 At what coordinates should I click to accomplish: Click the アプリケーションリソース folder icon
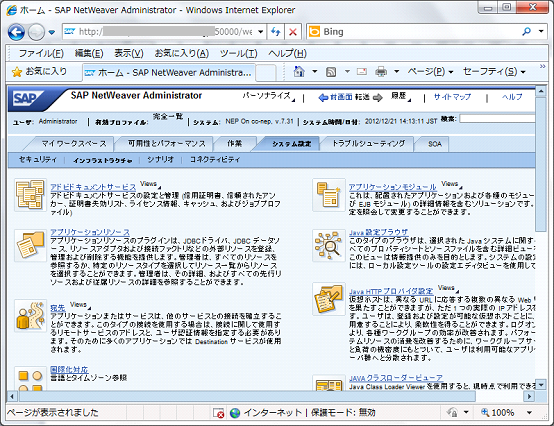click(30, 245)
